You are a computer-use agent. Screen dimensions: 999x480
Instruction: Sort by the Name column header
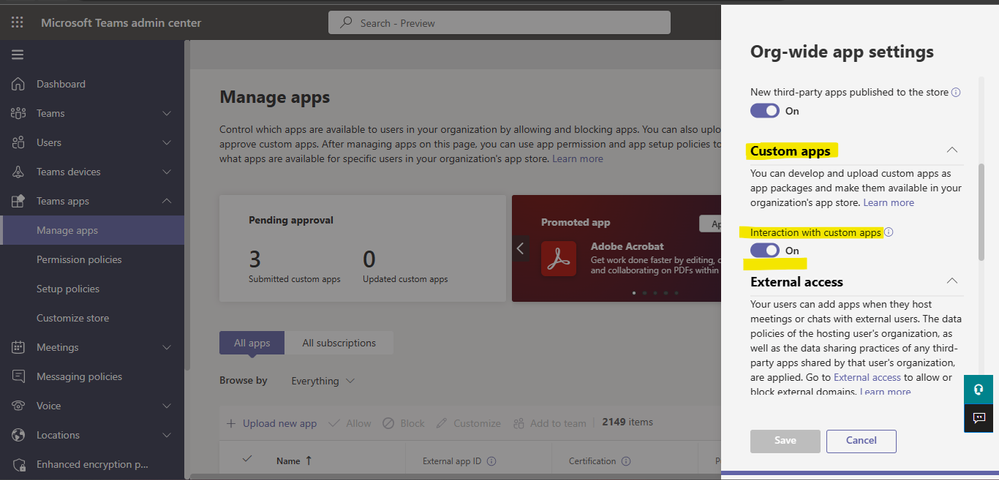click(294, 460)
